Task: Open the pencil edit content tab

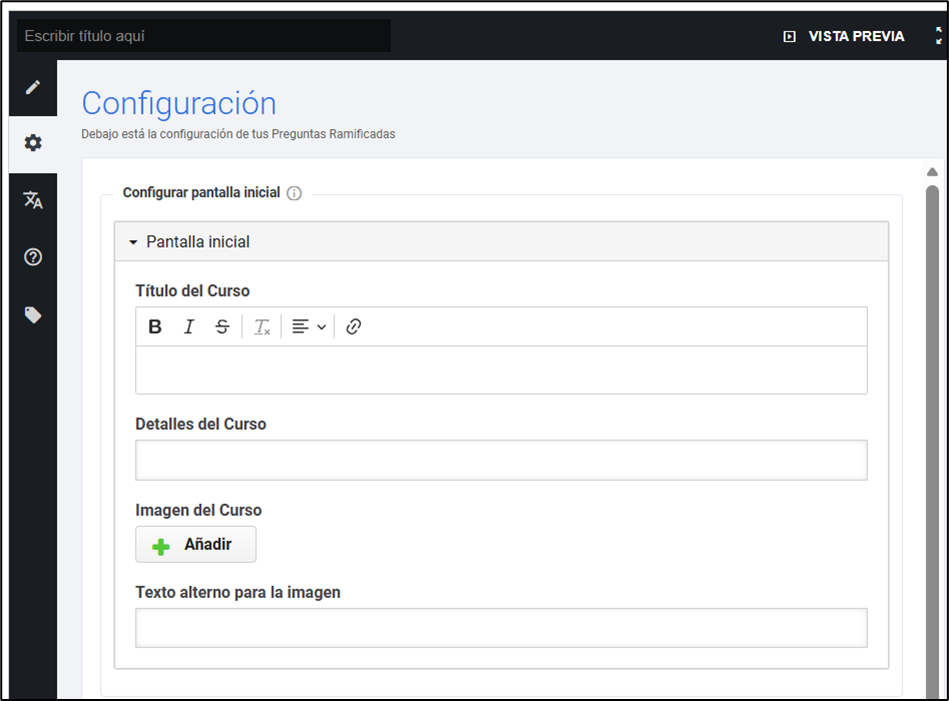Action: click(33, 87)
